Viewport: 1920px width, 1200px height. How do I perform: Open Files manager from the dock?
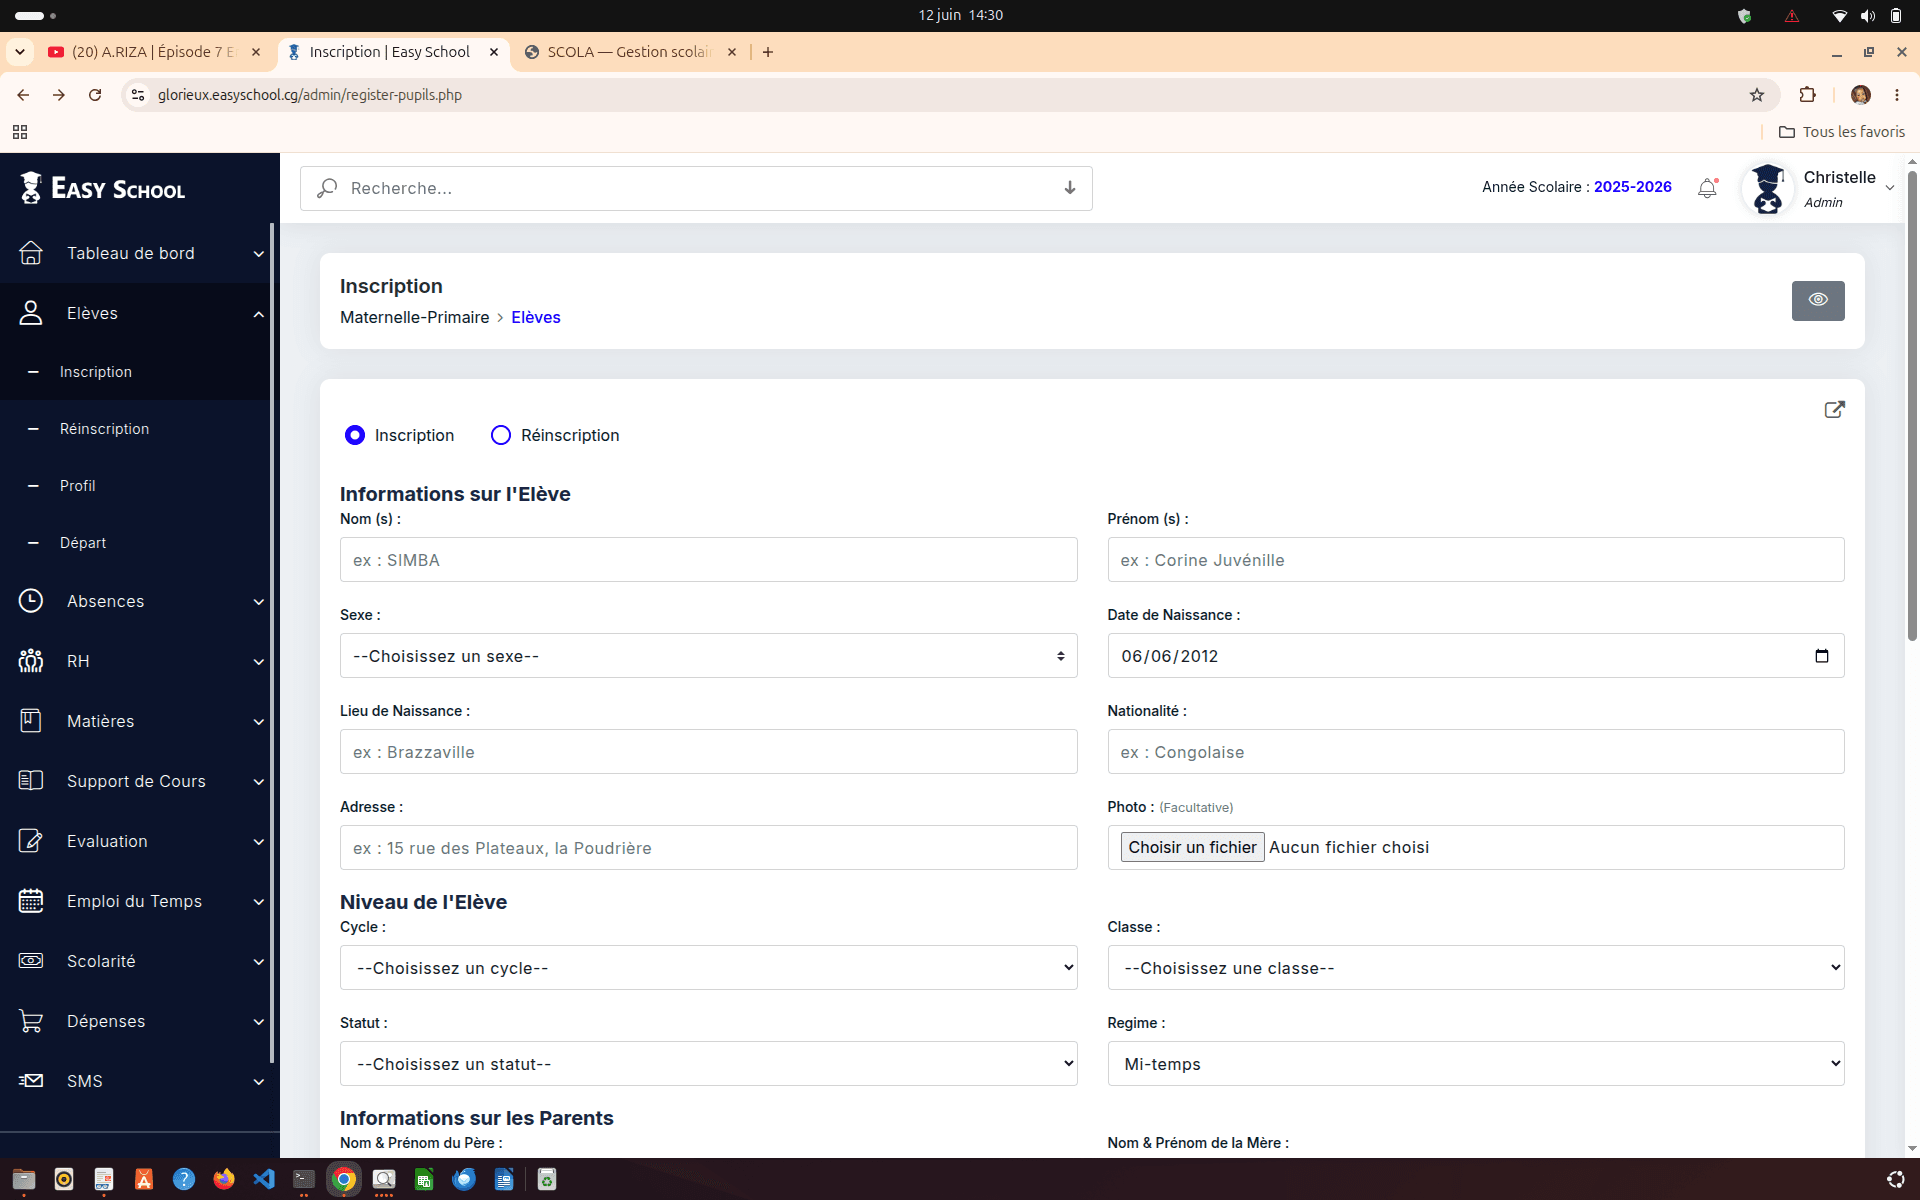point(24,1179)
